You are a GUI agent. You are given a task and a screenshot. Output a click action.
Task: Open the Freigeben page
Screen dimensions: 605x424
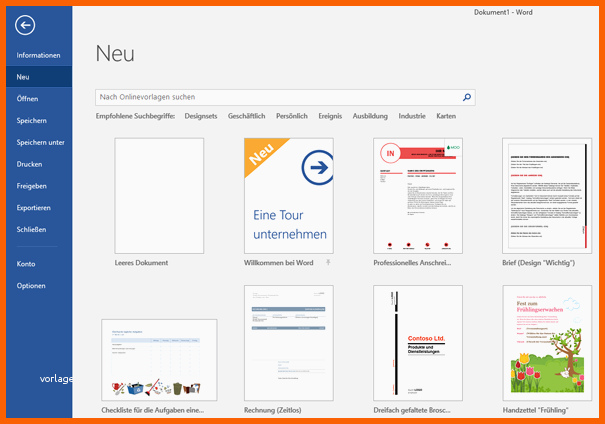click(x=39, y=186)
